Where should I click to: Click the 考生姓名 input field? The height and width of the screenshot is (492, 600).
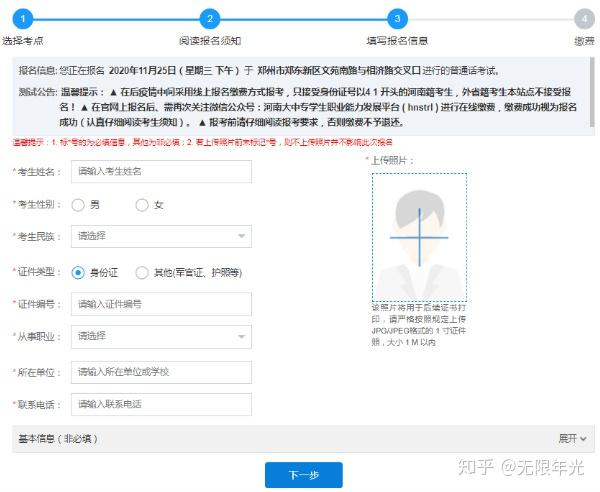(x=161, y=171)
